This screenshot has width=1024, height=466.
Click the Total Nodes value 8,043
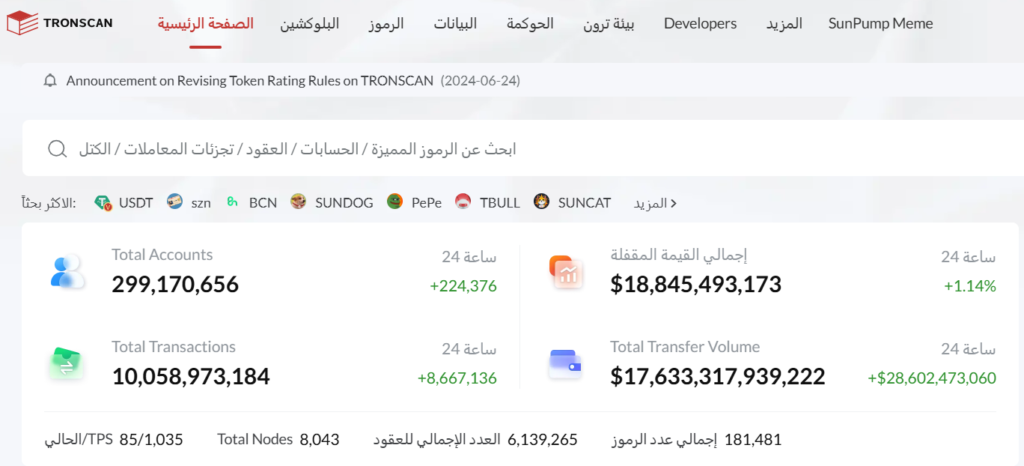[319, 440]
